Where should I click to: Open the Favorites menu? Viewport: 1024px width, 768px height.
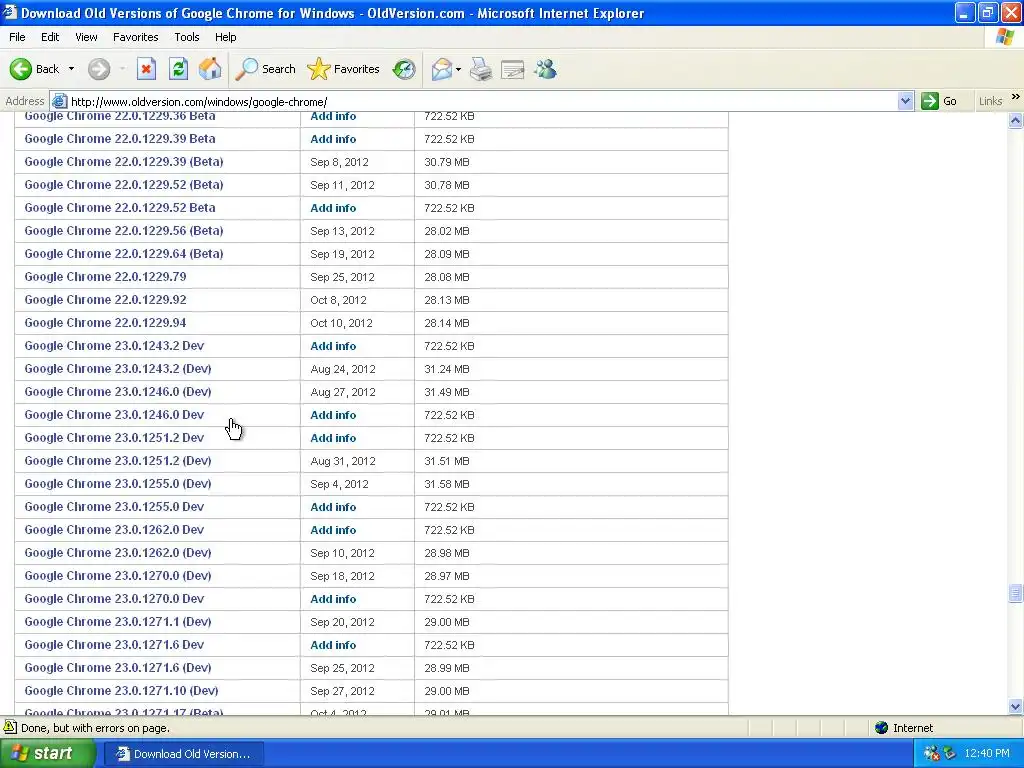coord(135,37)
